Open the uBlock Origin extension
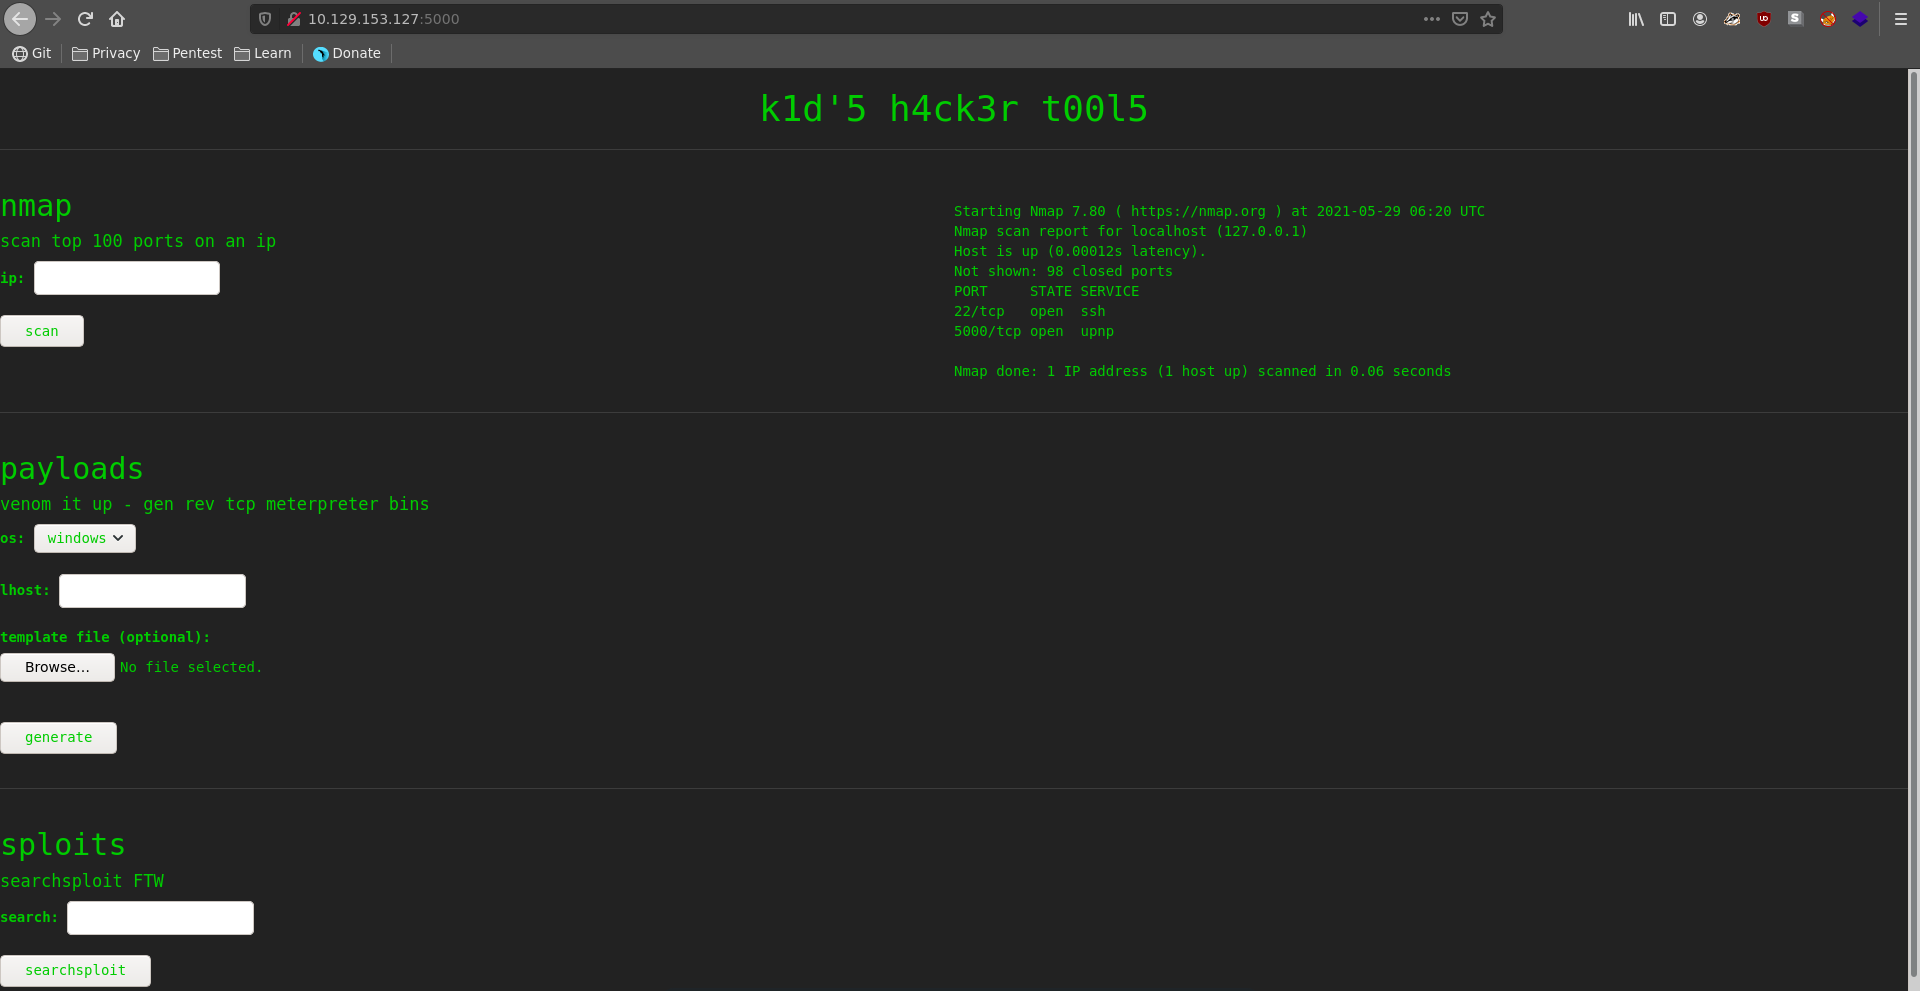This screenshot has width=1920, height=991. (x=1764, y=19)
